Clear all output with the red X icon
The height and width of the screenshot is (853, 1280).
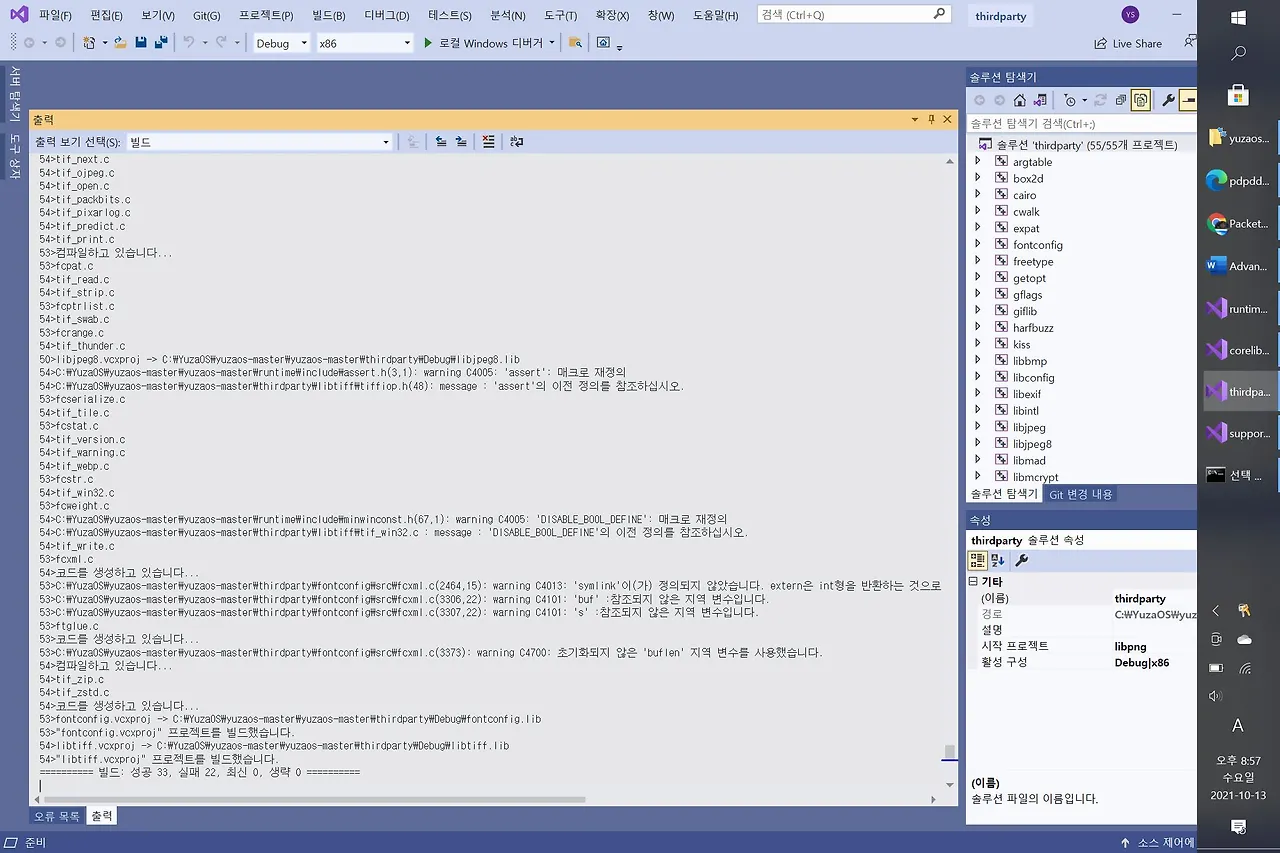[x=488, y=142]
